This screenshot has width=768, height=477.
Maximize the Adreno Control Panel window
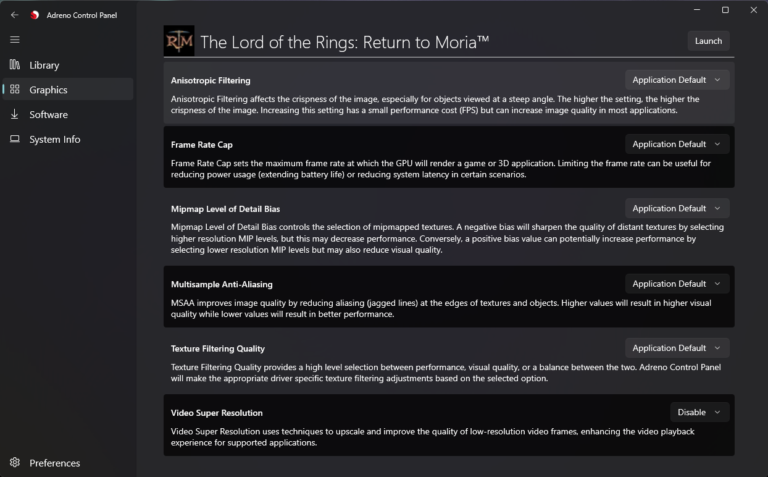pyautogui.click(x=725, y=10)
